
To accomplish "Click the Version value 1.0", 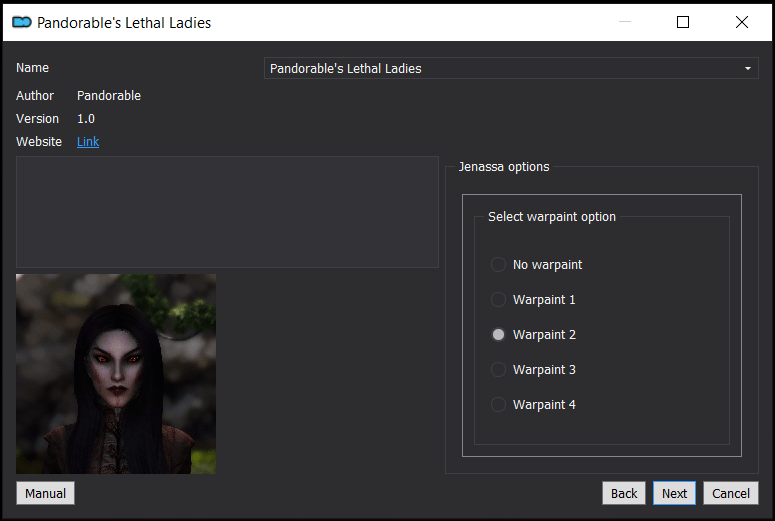I will pyautogui.click(x=86, y=119).
